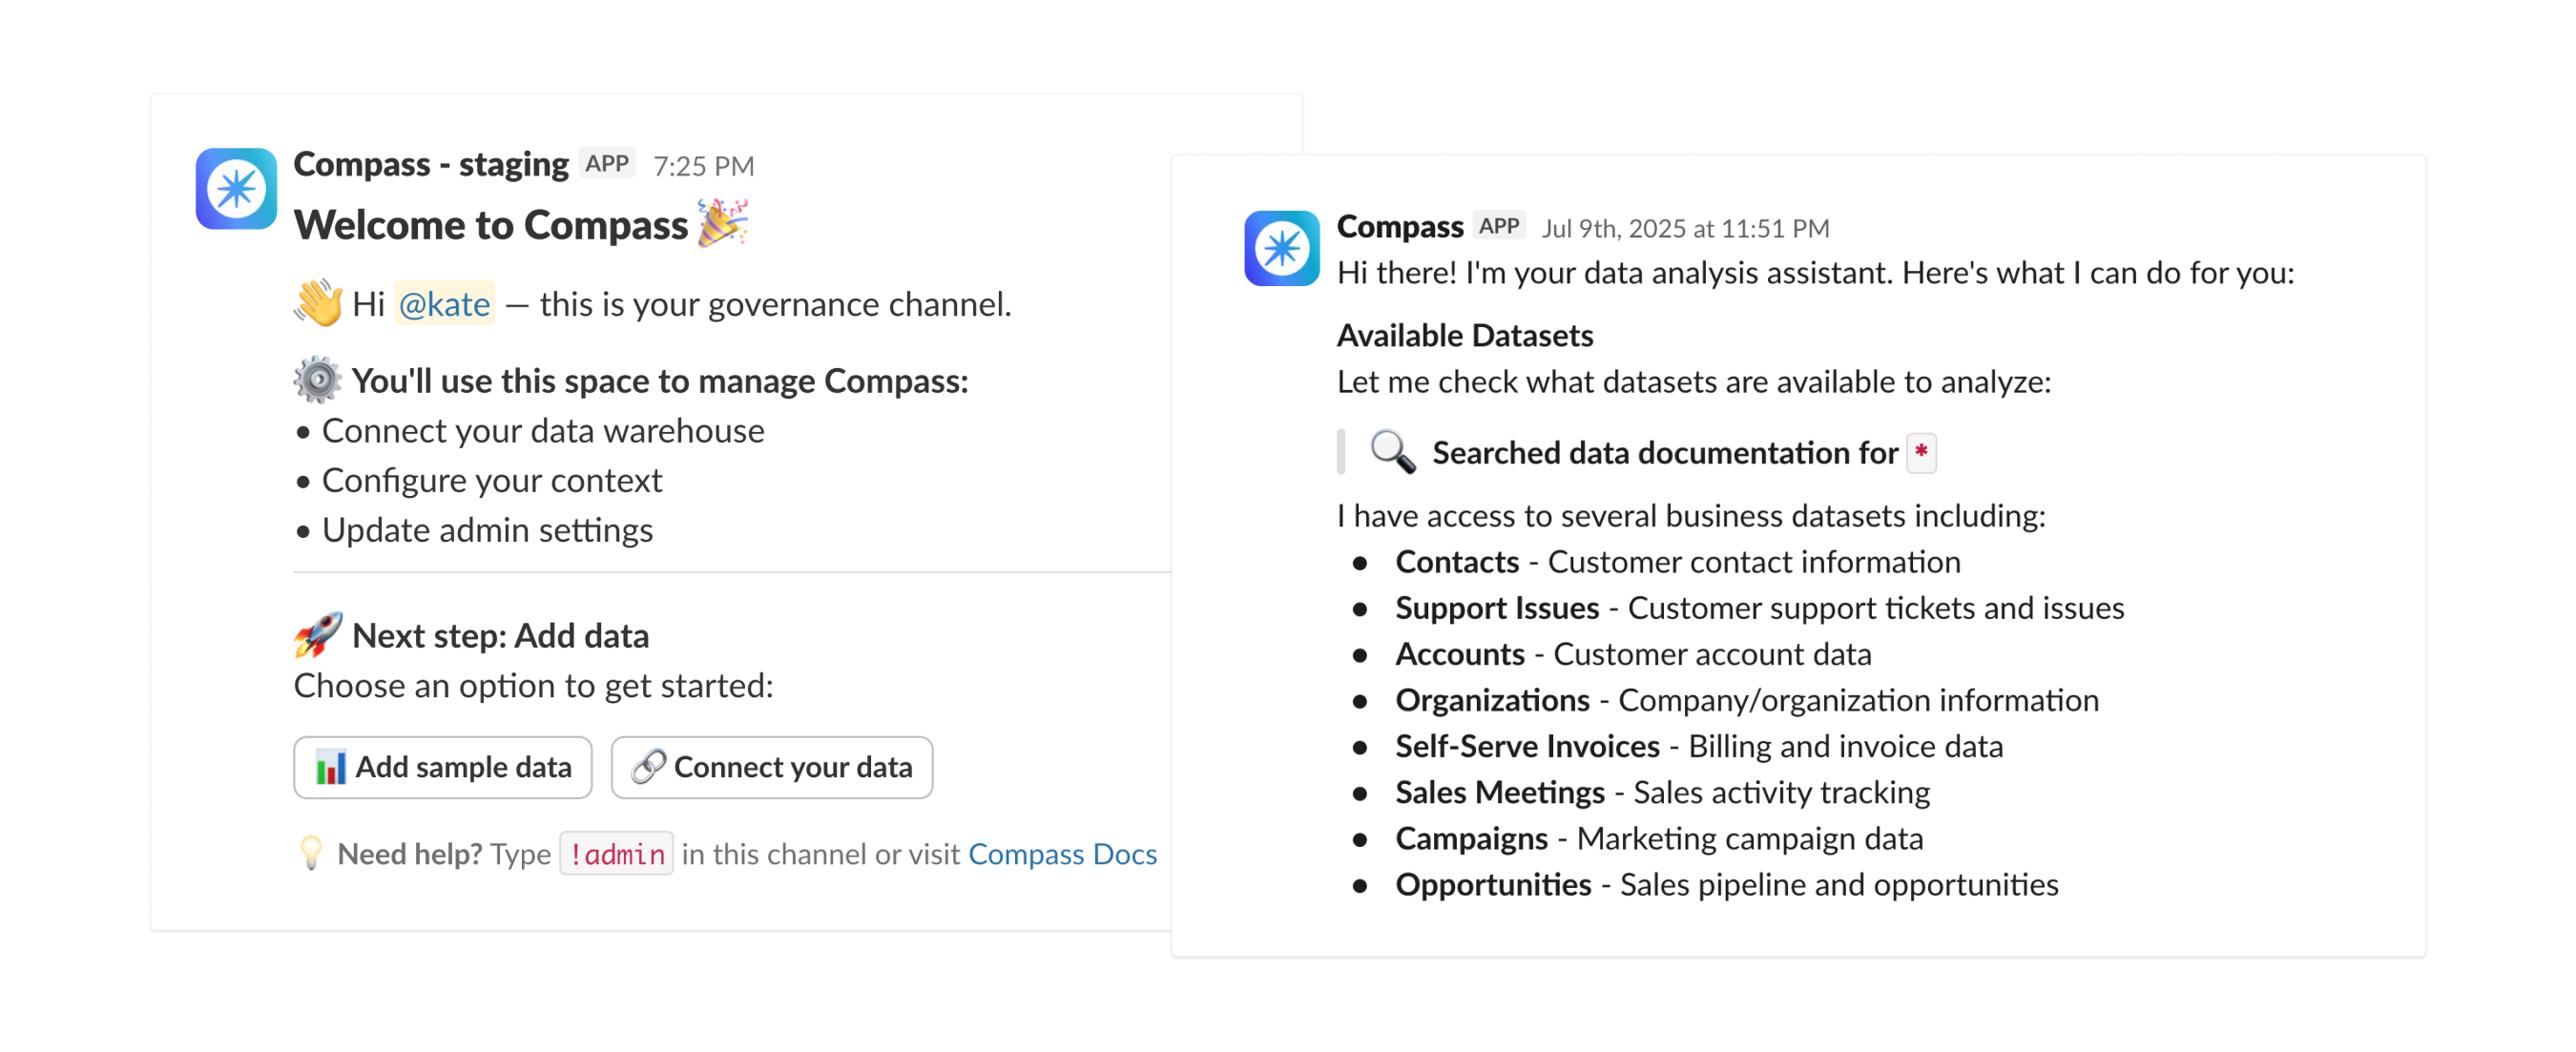Viewport: 2576px width, 1052px height.
Task: Click the asterisk code chip after documentation search
Action: coord(1921,452)
